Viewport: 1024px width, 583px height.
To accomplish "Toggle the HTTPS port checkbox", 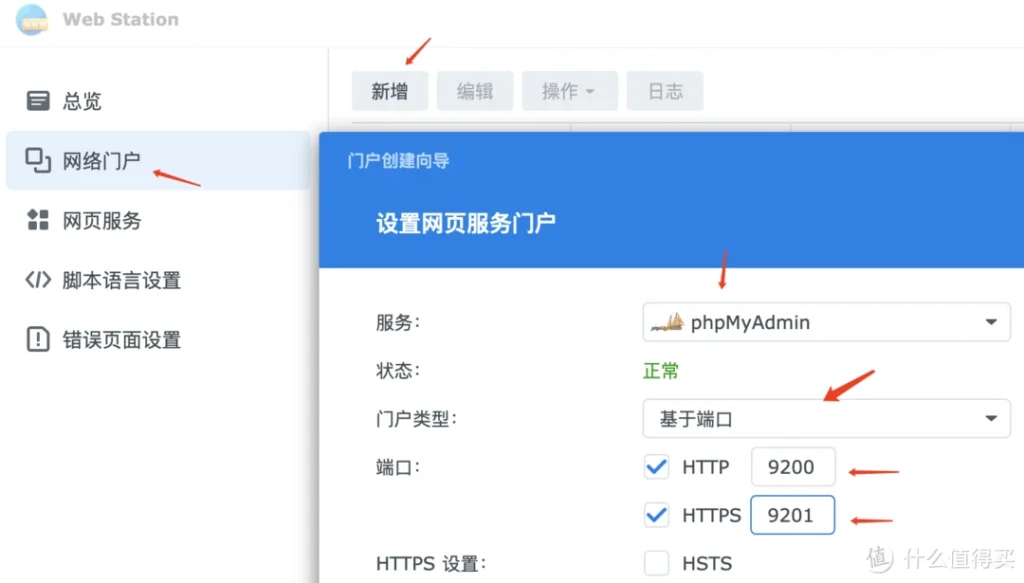I will point(657,515).
